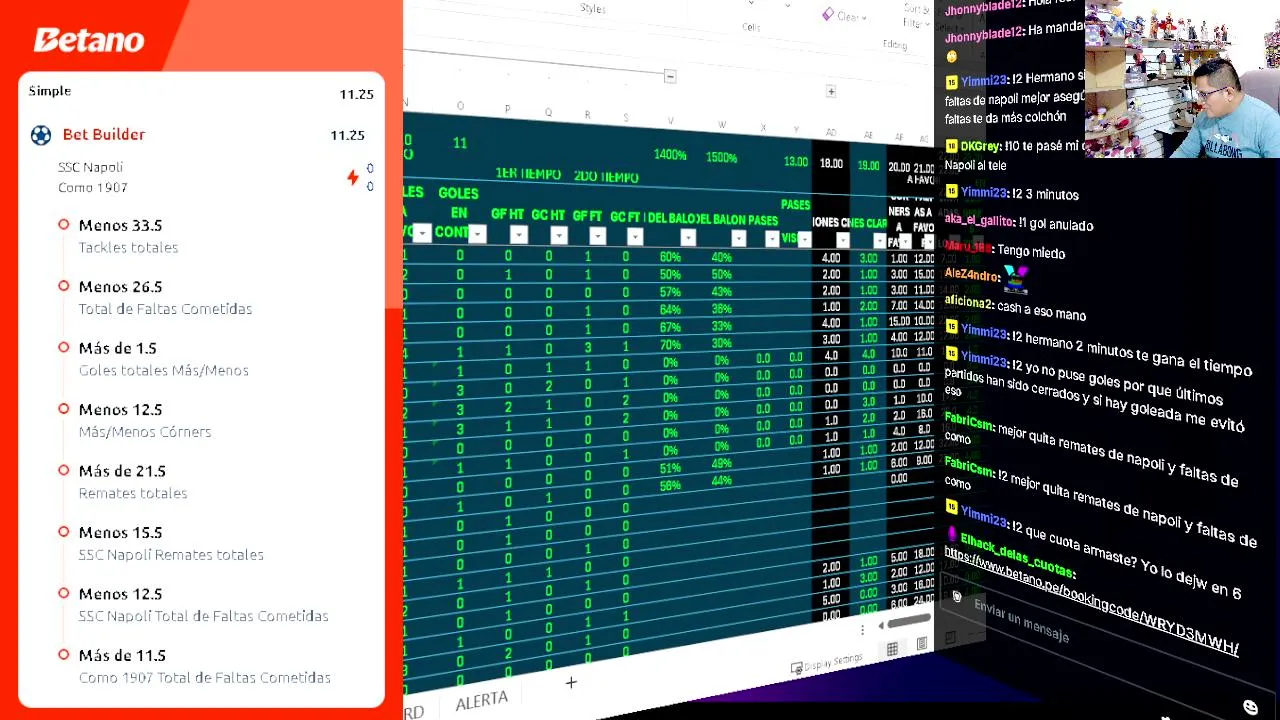Screen dimensions: 1280x720
Task: Click username aficiona2 in chat
Action: [968, 304]
